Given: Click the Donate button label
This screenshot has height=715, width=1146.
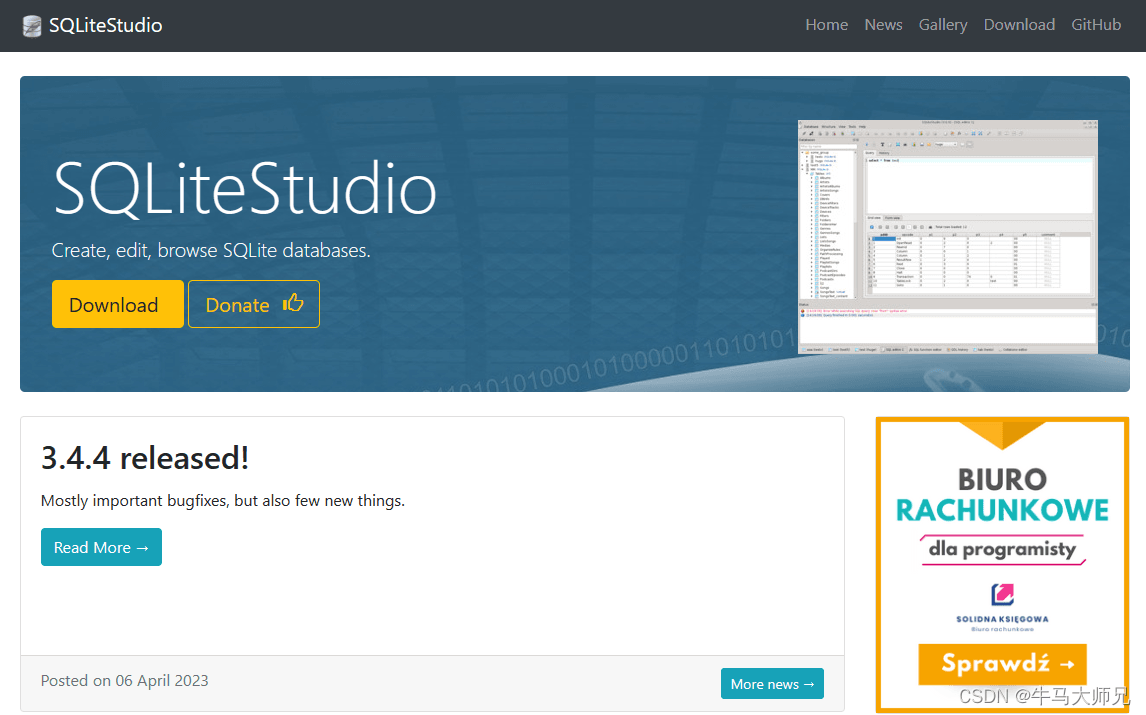Looking at the screenshot, I should point(237,305).
